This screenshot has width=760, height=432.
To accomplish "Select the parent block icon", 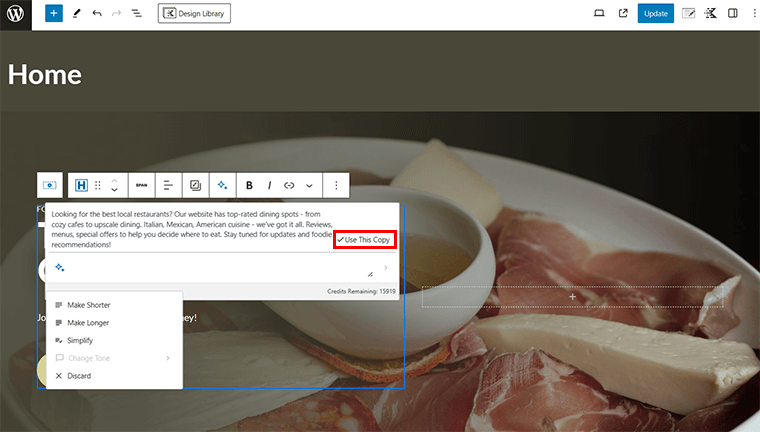I will [49, 185].
